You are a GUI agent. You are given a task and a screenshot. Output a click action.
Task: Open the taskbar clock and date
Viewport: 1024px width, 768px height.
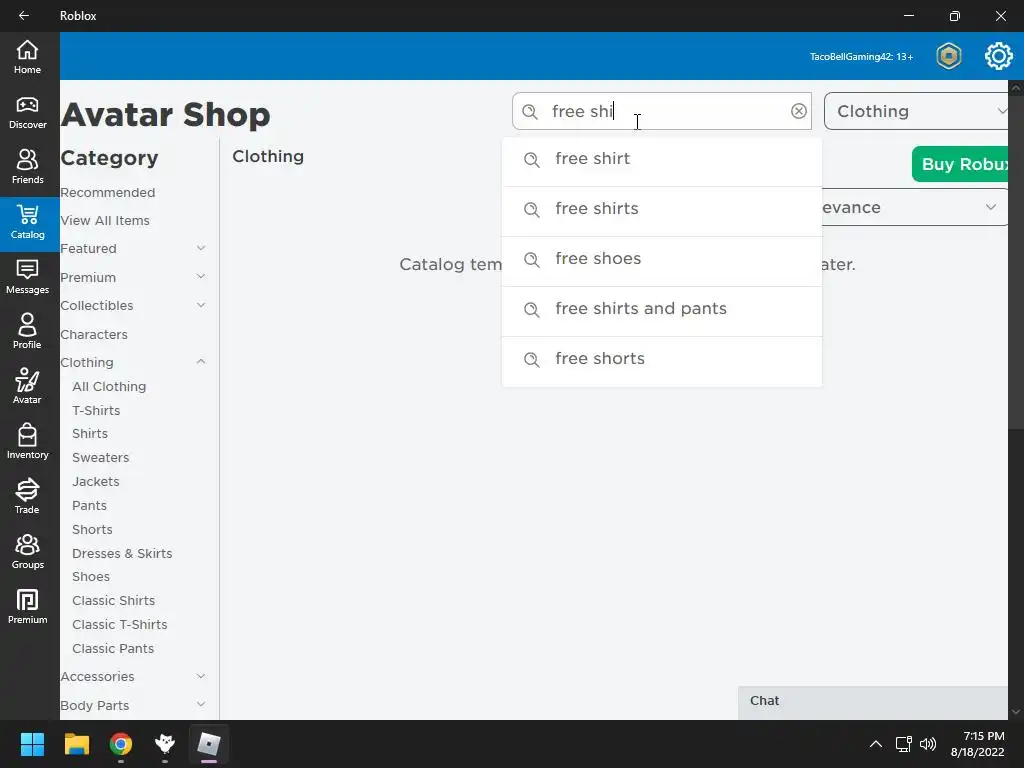(978, 744)
